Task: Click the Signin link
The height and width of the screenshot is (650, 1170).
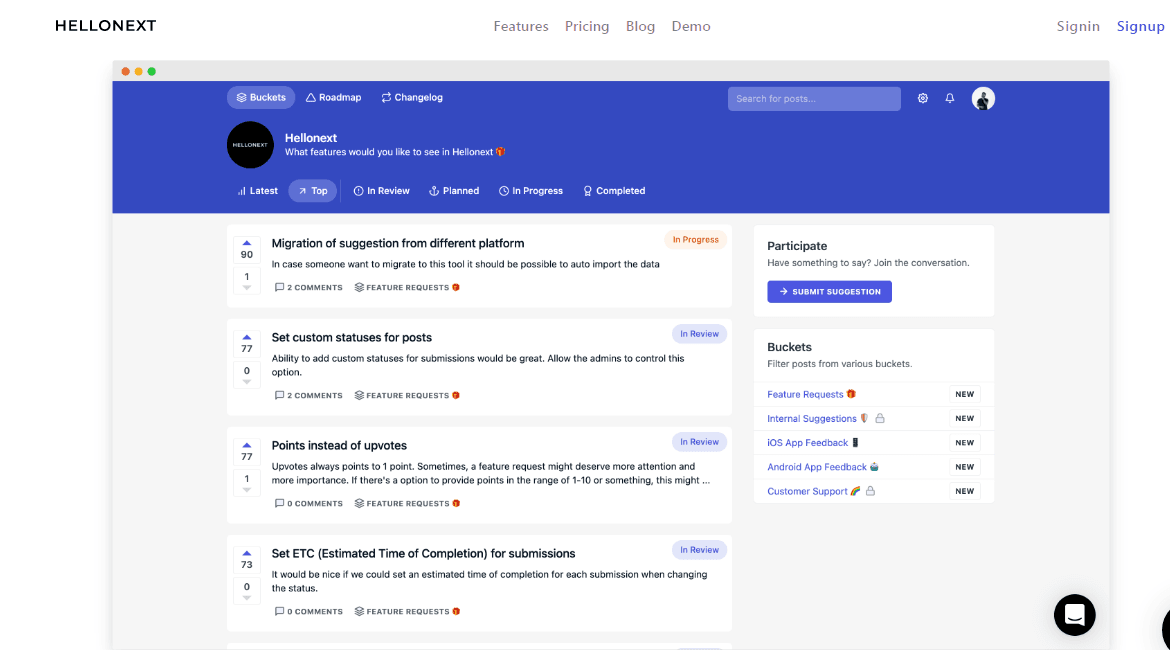Action: point(1078,26)
